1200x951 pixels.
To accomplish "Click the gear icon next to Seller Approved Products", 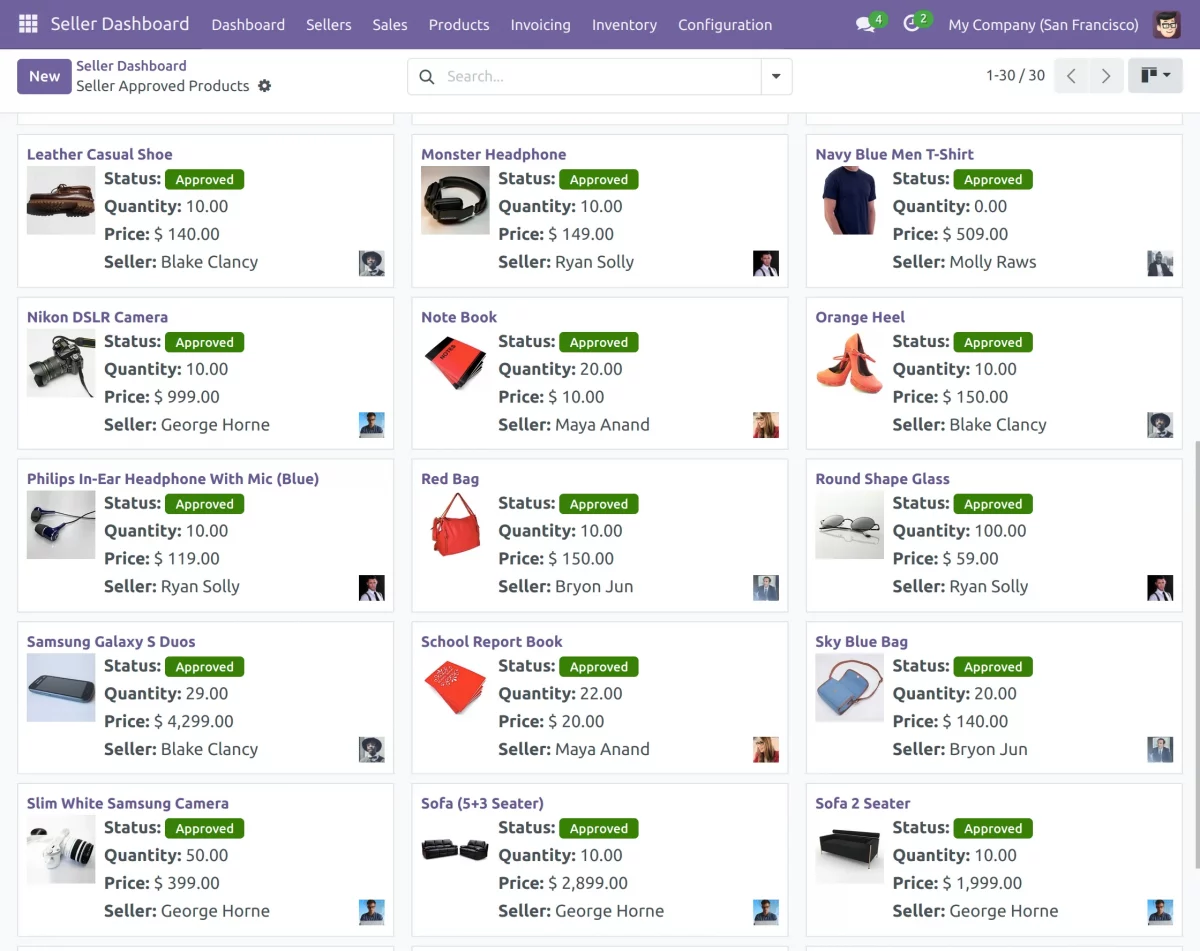I will point(265,86).
